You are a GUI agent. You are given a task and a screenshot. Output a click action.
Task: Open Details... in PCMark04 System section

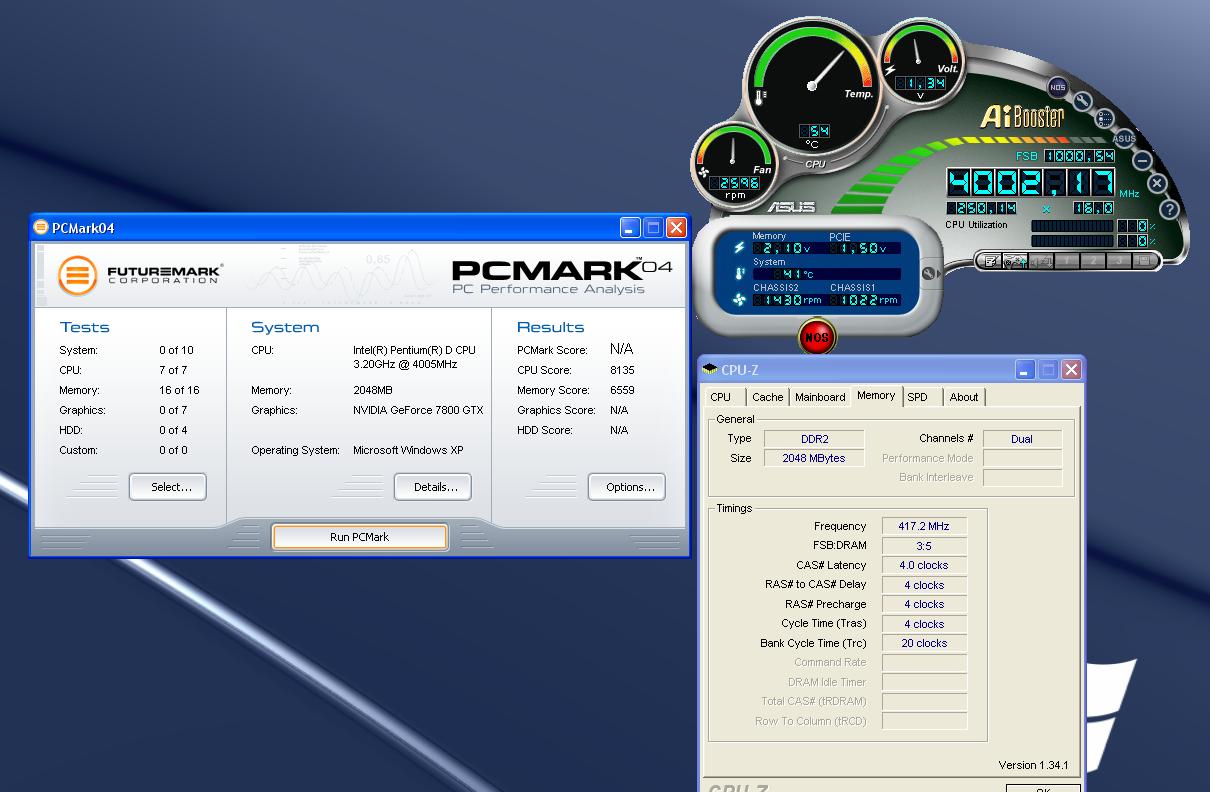[x=433, y=487]
